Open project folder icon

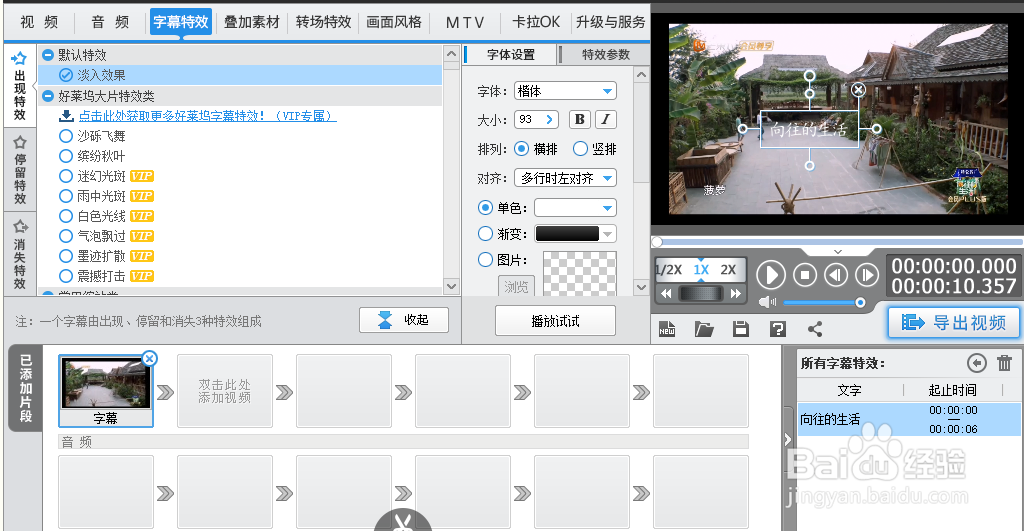[x=703, y=329]
